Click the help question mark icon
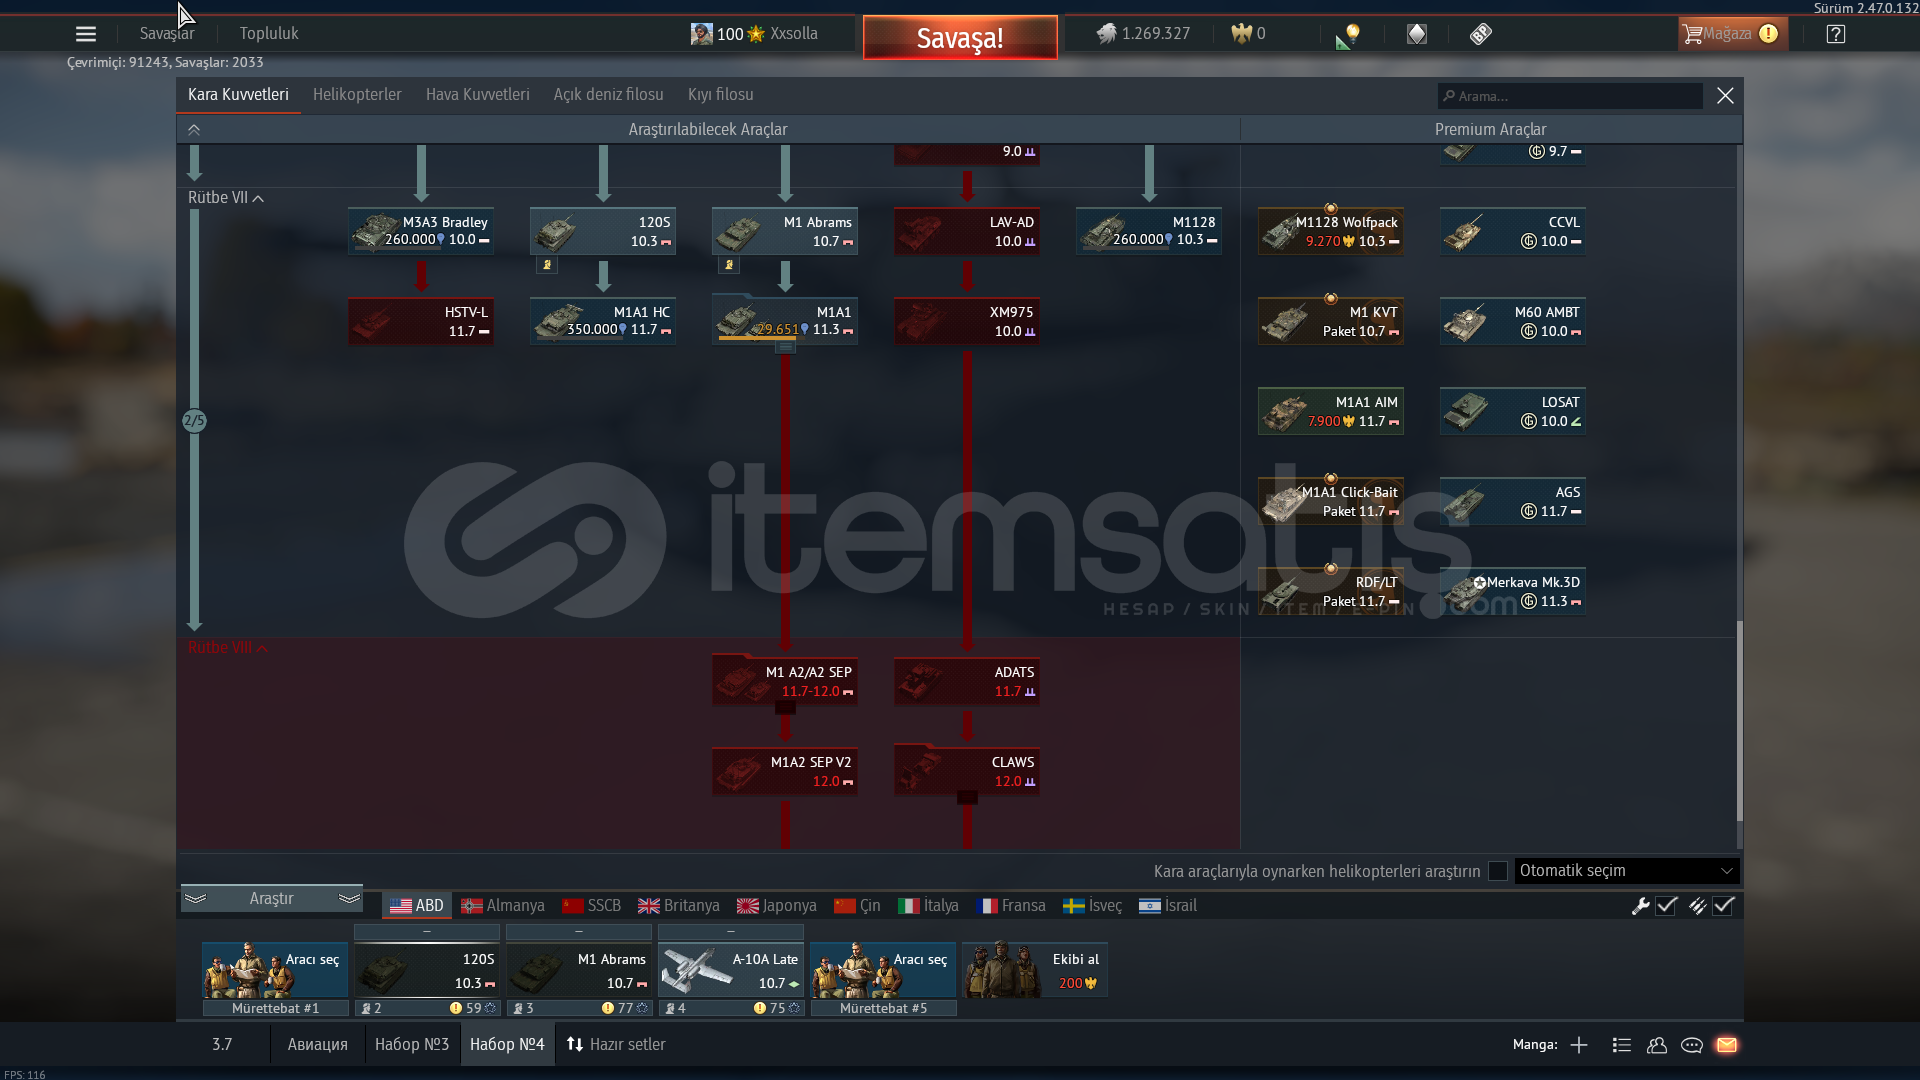The height and width of the screenshot is (1080, 1920). 1835,34
